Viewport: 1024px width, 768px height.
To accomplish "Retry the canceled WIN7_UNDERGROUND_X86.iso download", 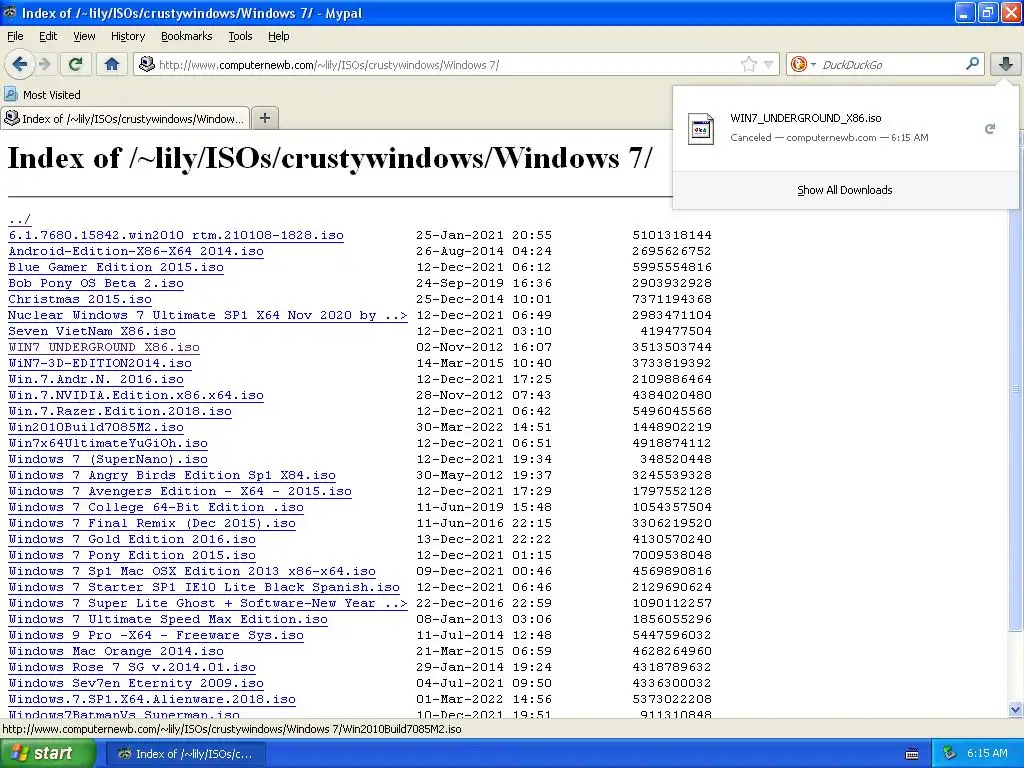I will coord(990,129).
